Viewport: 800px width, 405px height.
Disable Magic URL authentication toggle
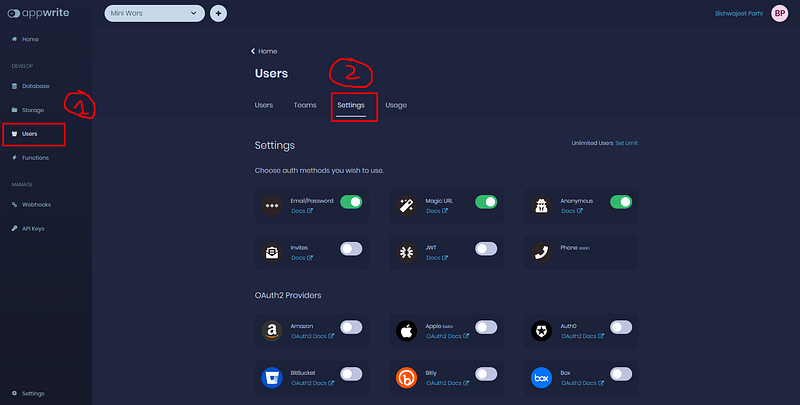486,202
